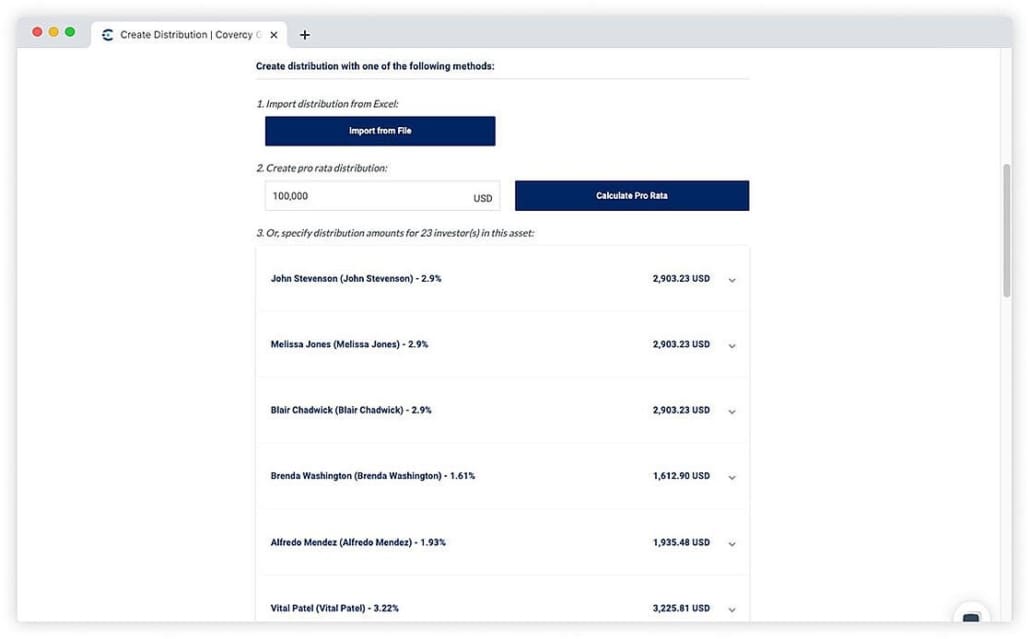1030x639 pixels.
Task: Click the yellow macOS minimize button
Action: click(x=54, y=32)
